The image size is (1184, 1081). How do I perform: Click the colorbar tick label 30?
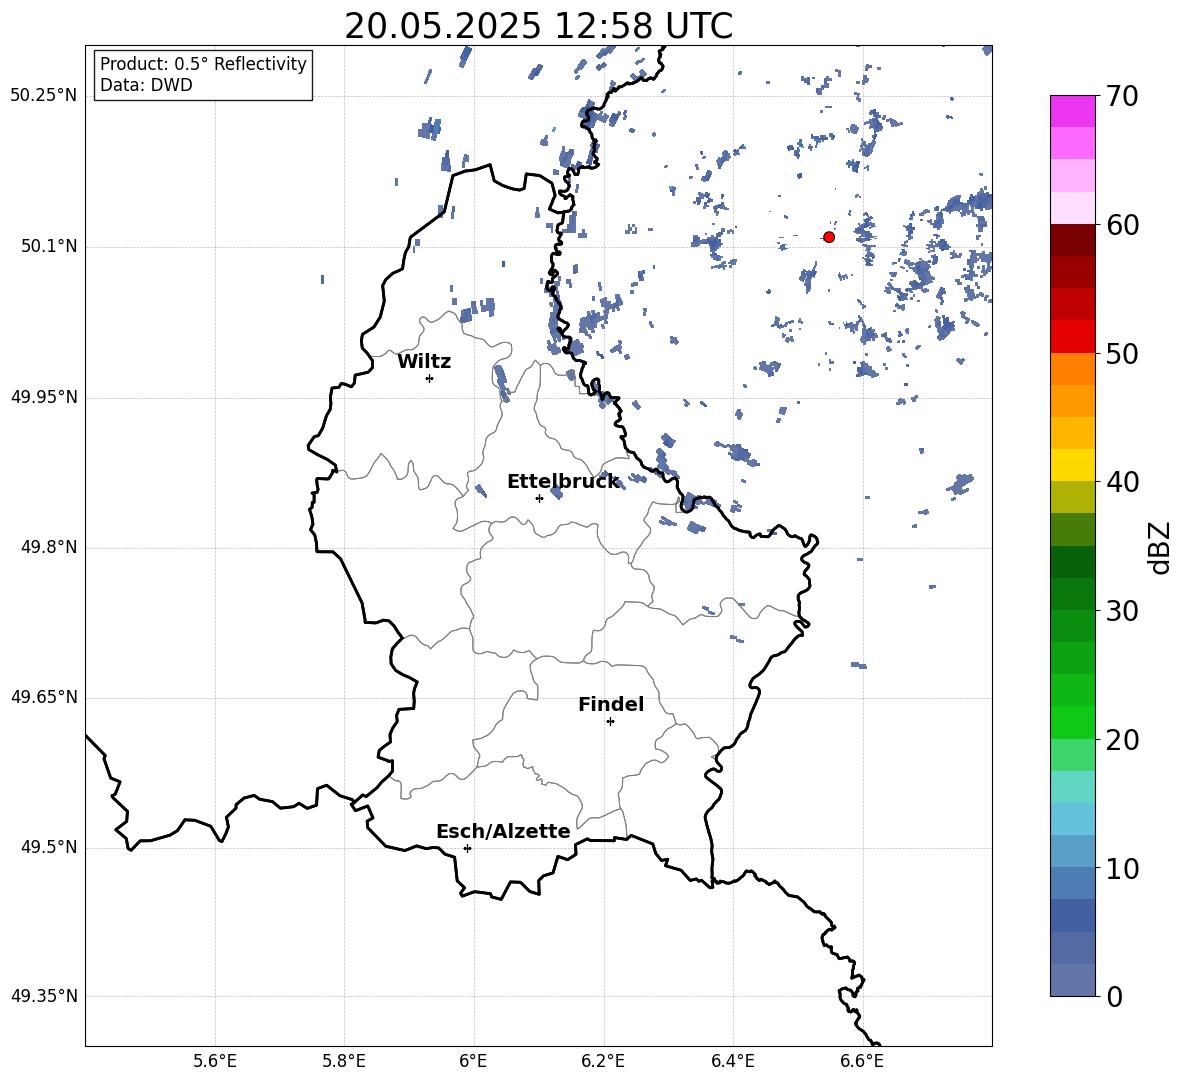click(x=1122, y=611)
